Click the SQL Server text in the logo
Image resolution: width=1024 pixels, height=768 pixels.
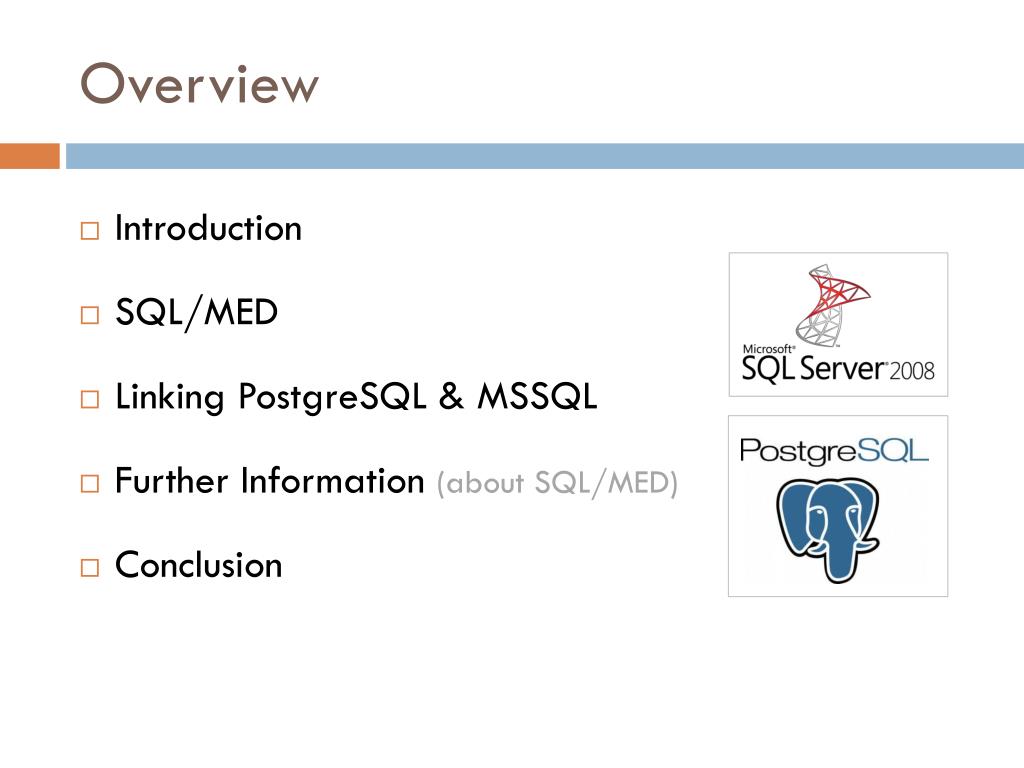coord(812,369)
